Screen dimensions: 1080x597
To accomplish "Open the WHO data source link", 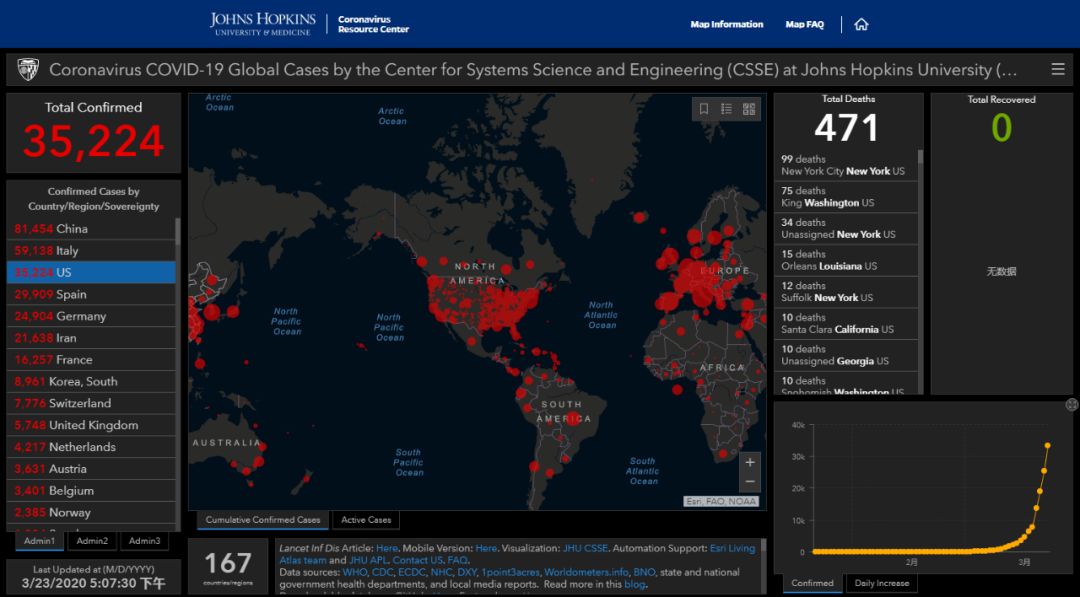I will (354, 572).
